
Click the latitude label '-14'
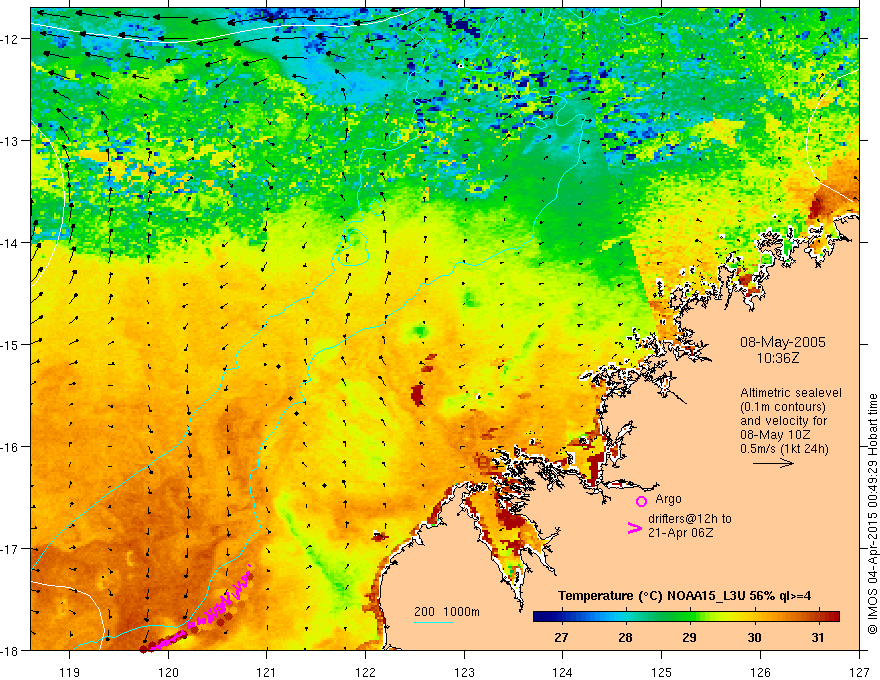coord(11,243)
